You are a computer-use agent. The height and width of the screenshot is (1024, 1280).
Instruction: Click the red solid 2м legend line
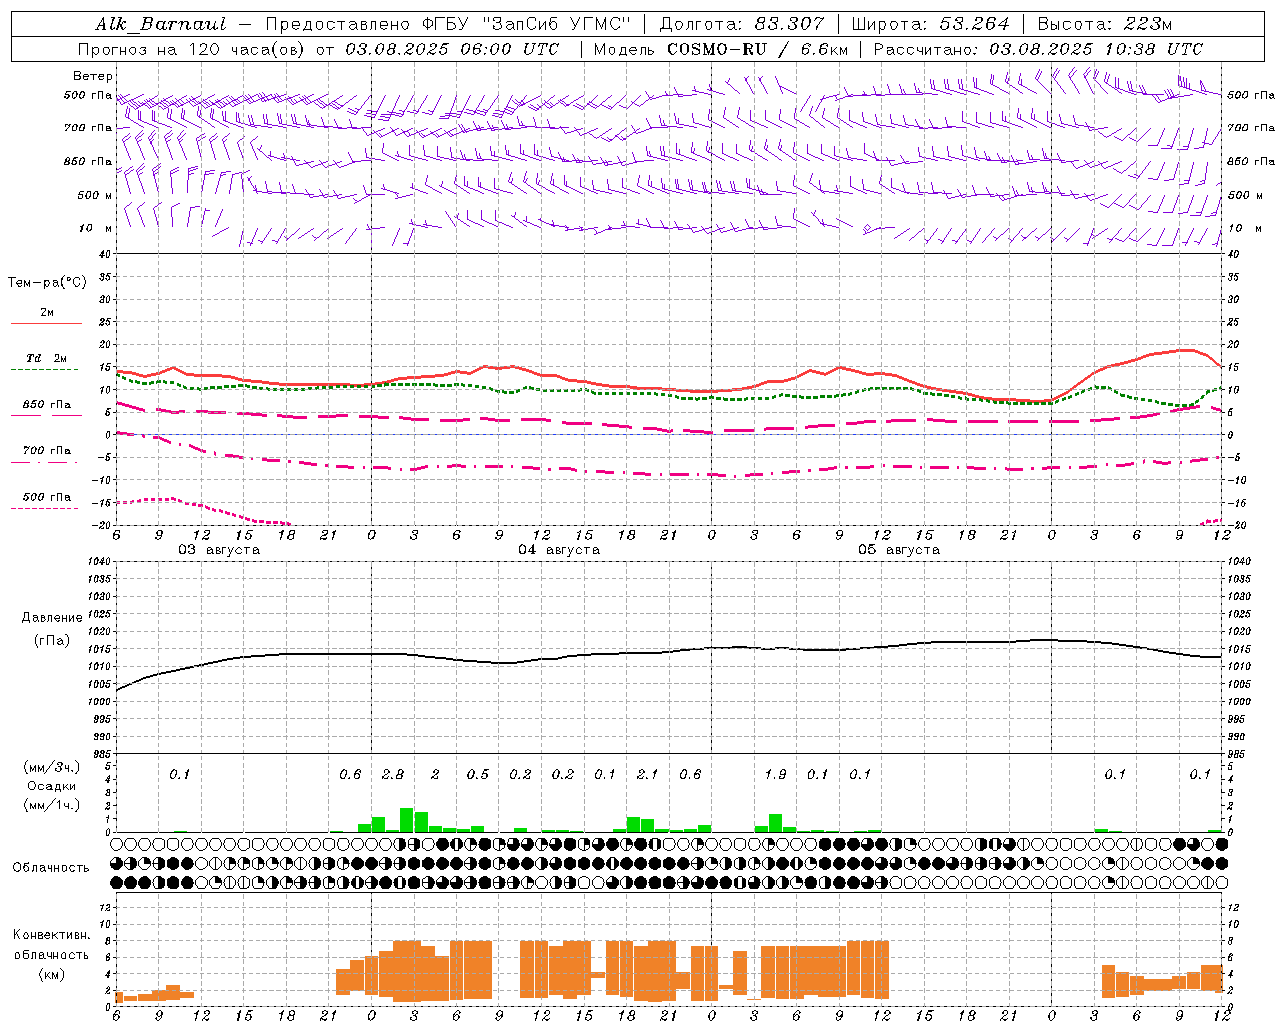(47, 323)
